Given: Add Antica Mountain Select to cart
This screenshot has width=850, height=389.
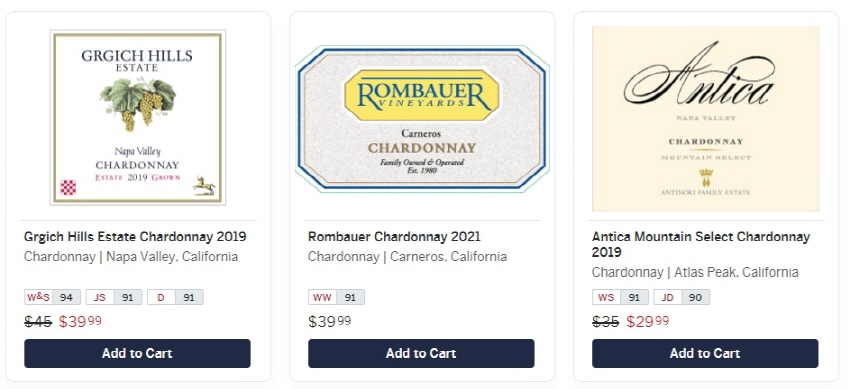Looking at the screenshot, I should (x=705, y=353).
